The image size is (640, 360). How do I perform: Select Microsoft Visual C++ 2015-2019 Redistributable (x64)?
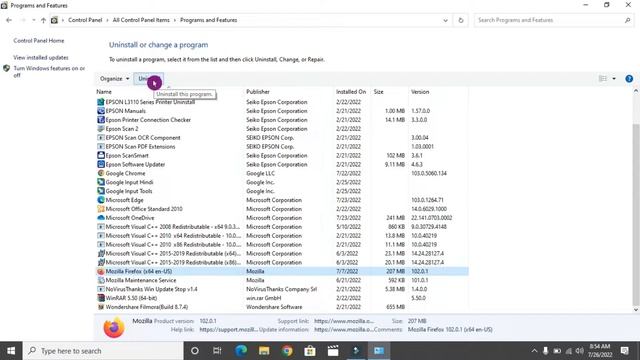(282, 253)
